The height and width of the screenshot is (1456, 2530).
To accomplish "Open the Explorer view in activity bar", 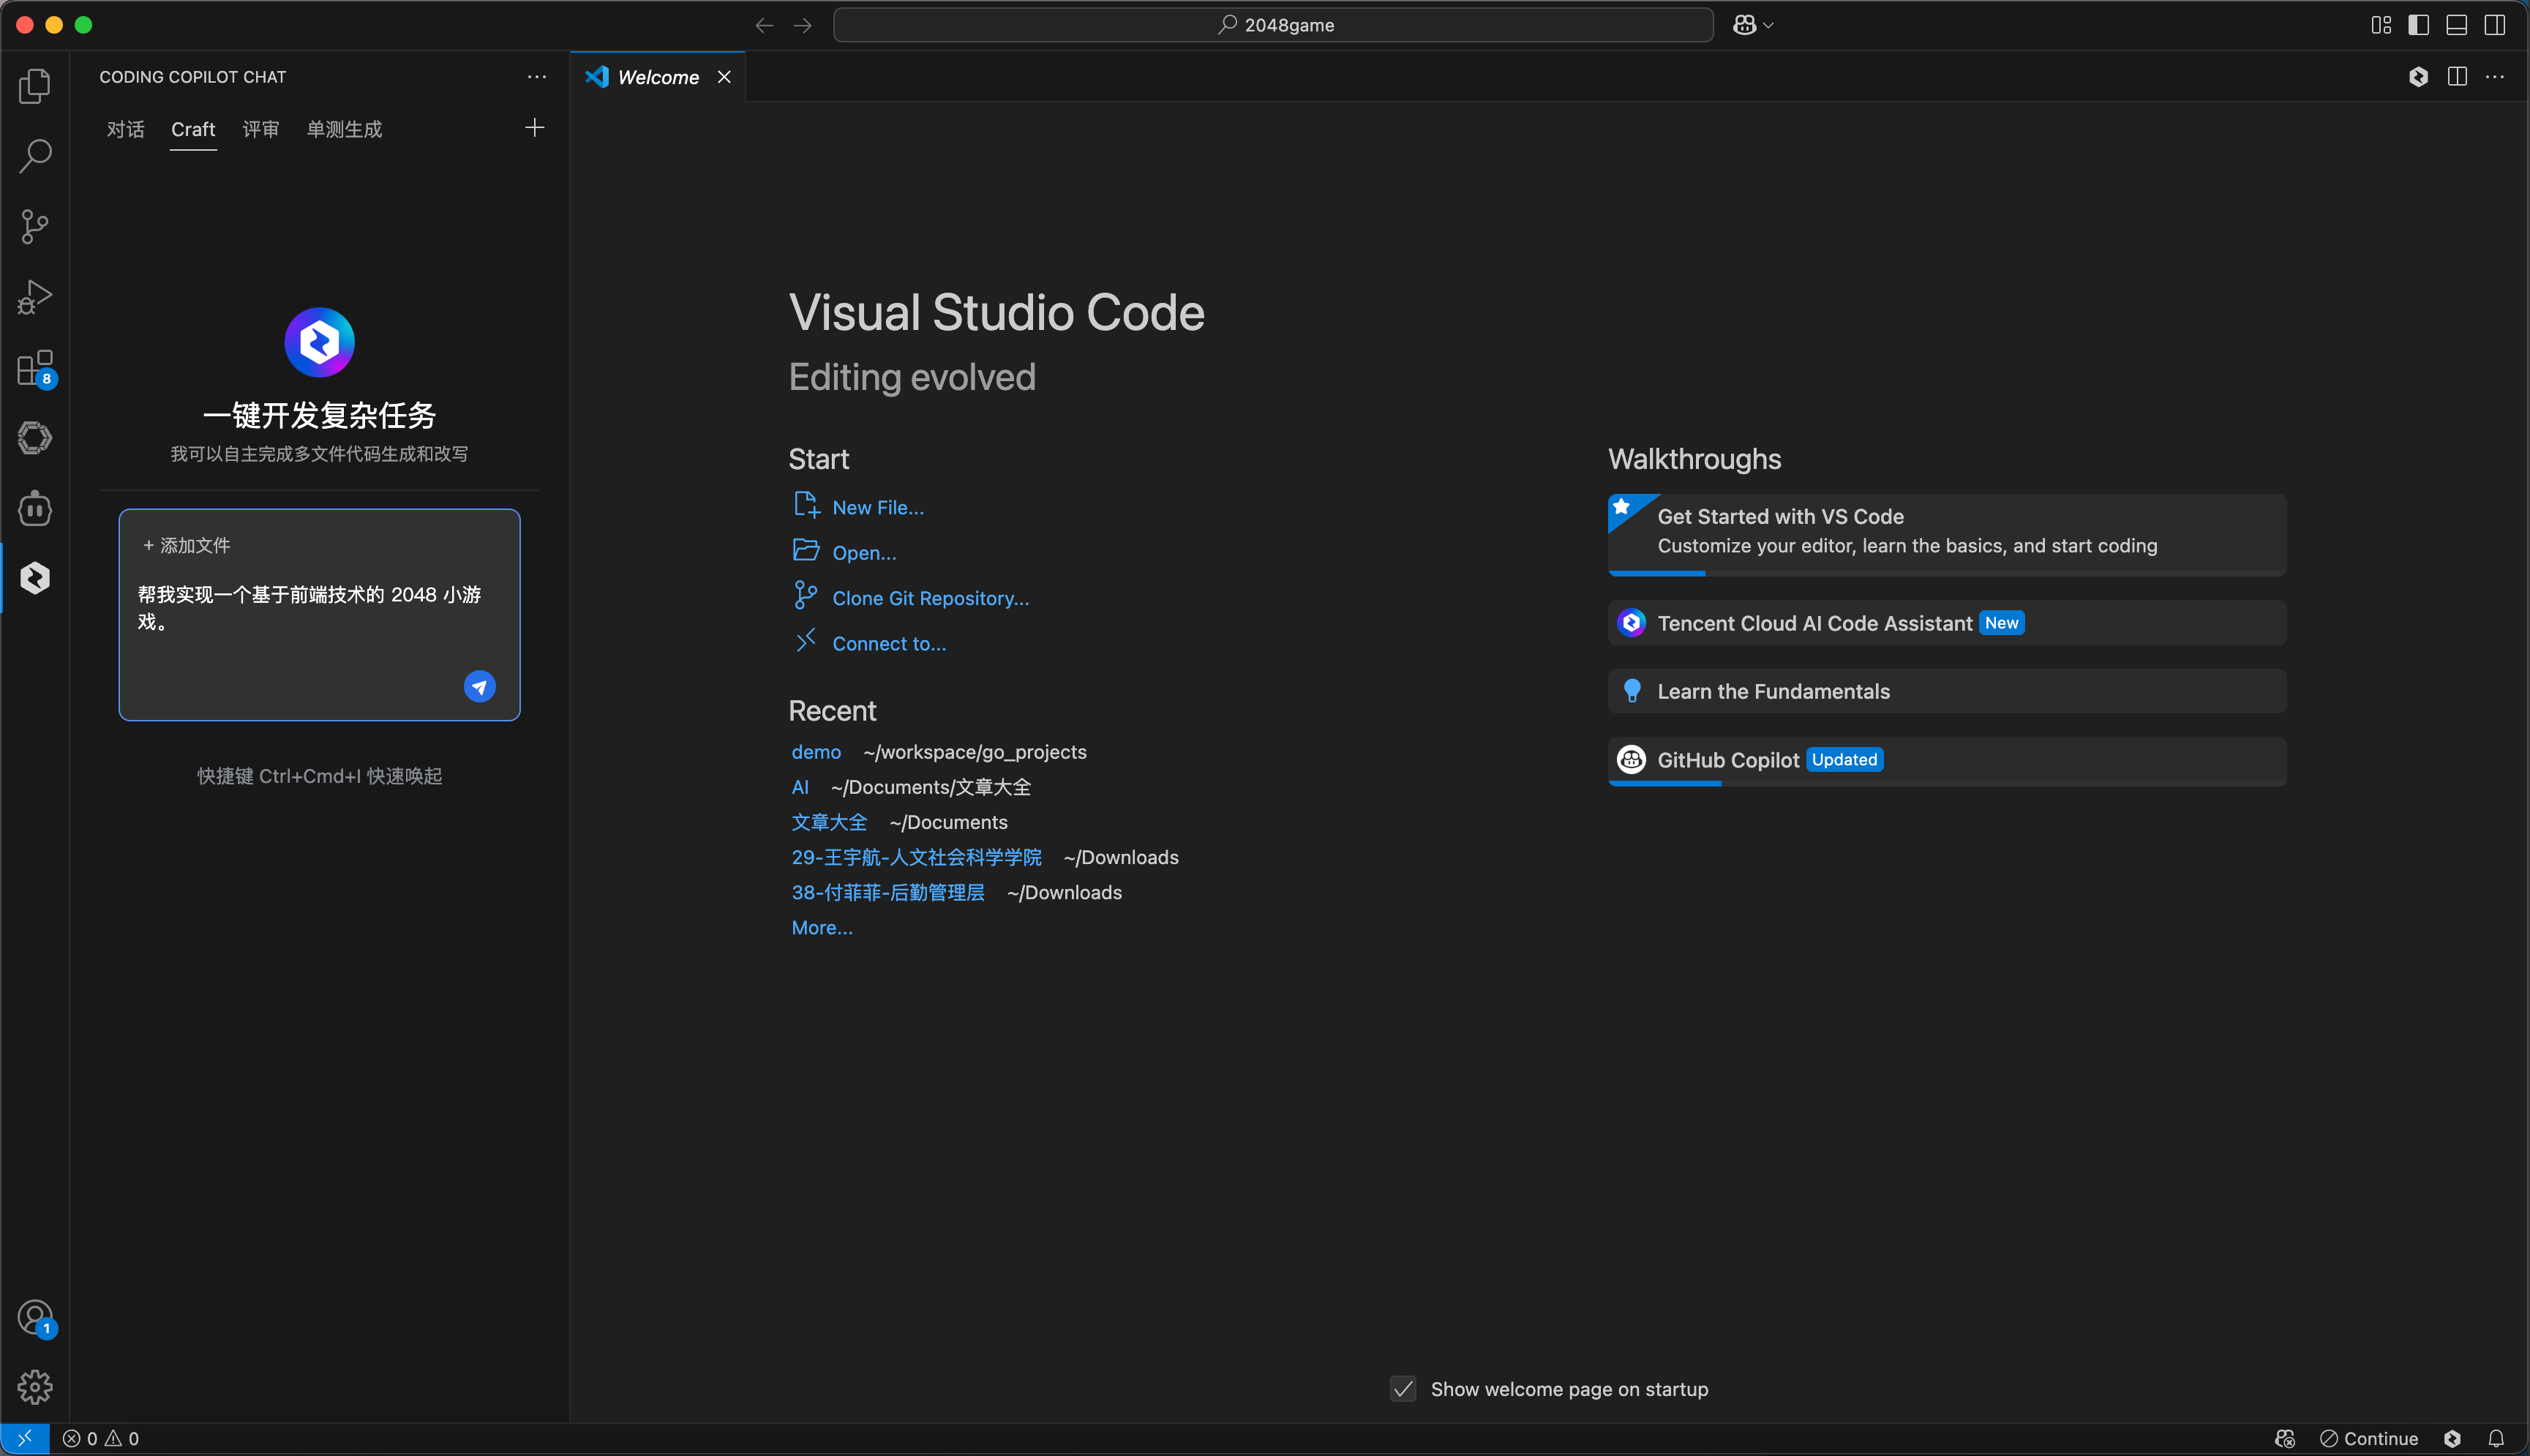I will coord(35,86).
